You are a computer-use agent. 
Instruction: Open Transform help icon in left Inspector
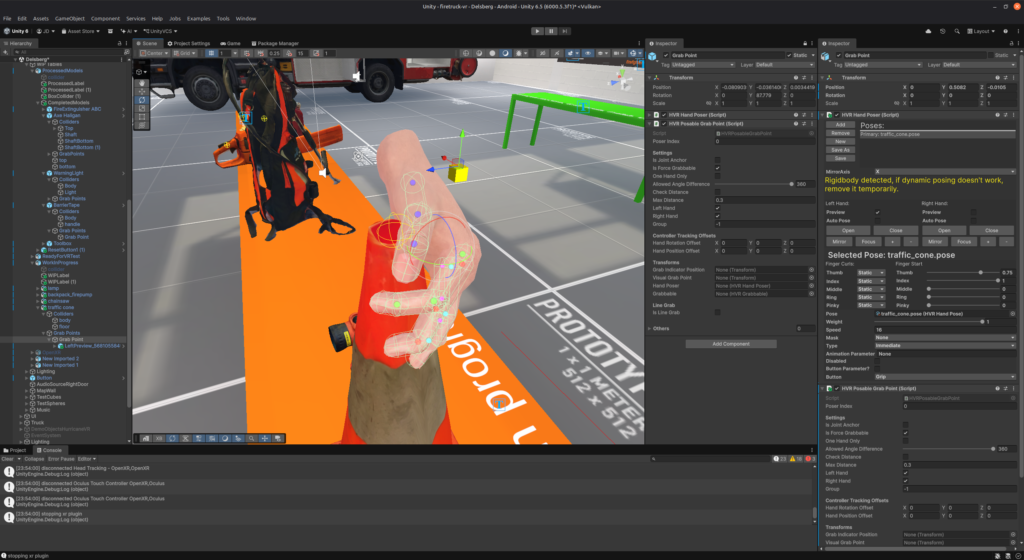point(795,78)
